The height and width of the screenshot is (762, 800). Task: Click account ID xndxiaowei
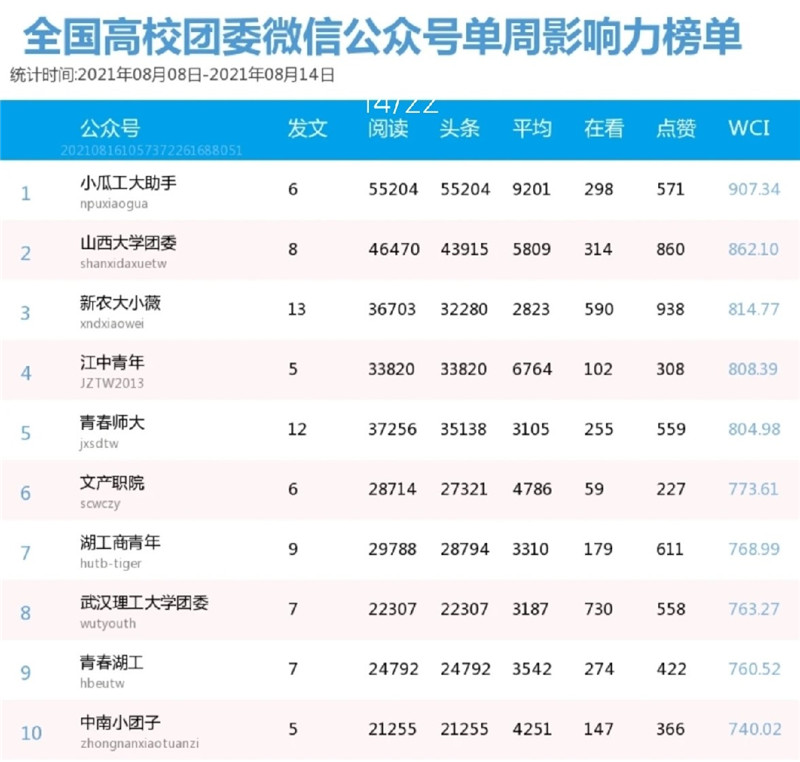(x=112, y=324)
